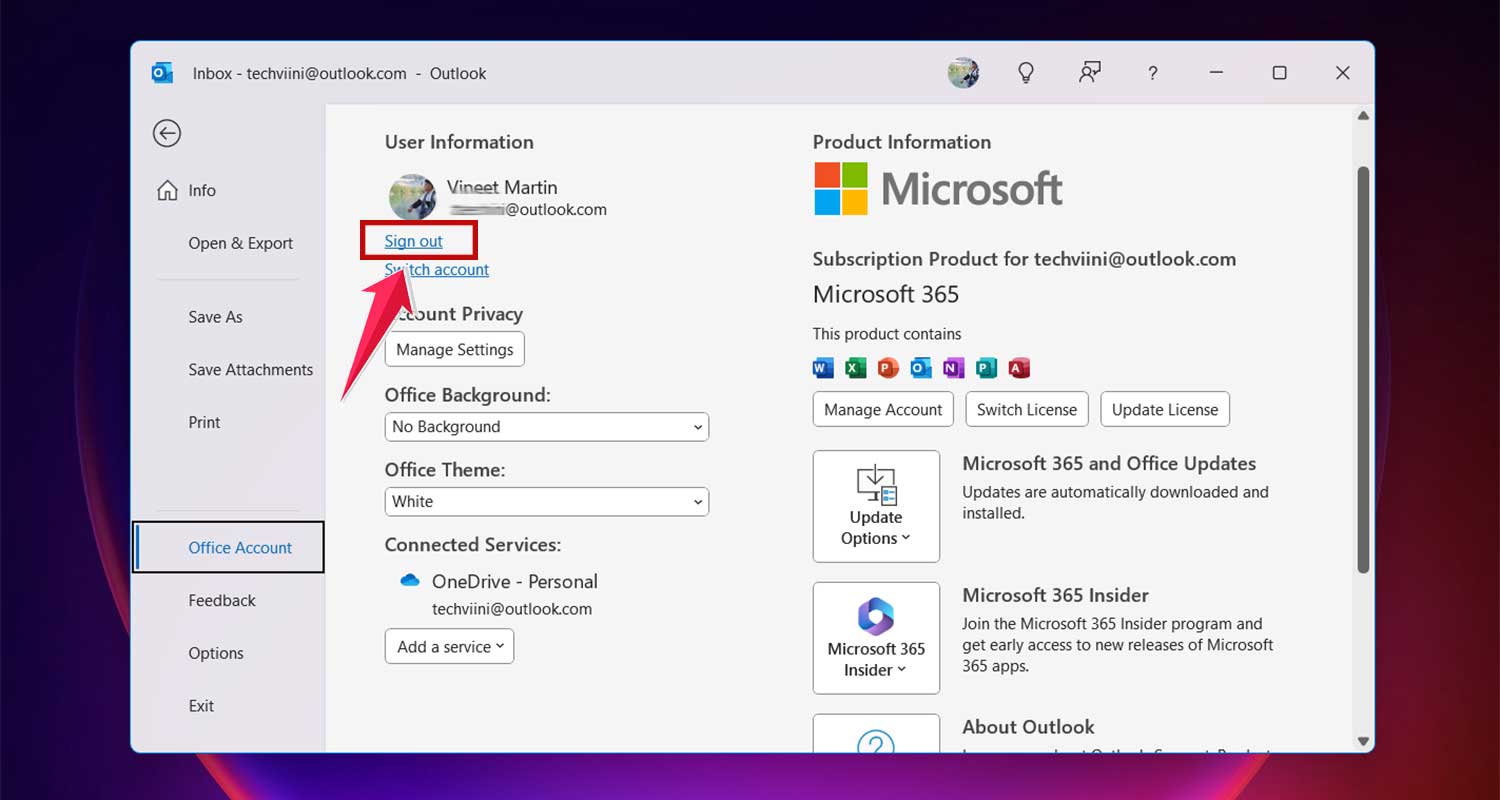Click Switch License
Screen dimensions: 1500x800
(x=1026, y=409)
